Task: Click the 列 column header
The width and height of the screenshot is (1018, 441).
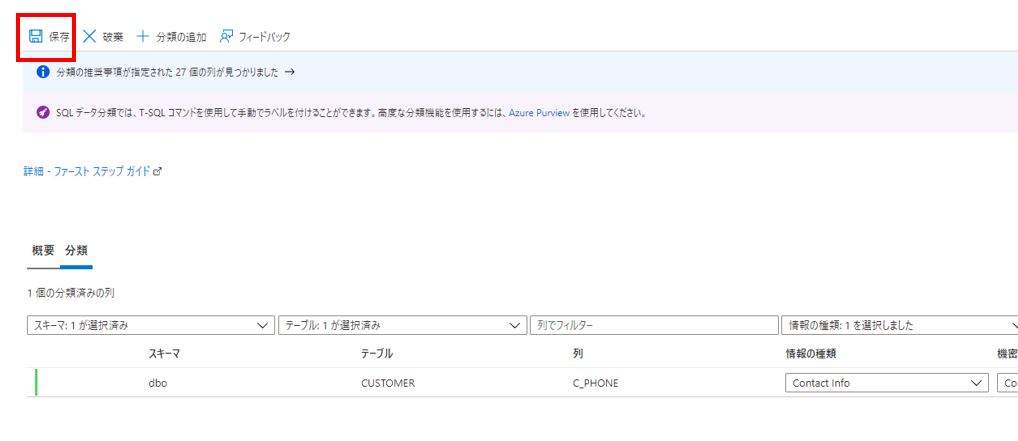Action: [x=577, y=353]
